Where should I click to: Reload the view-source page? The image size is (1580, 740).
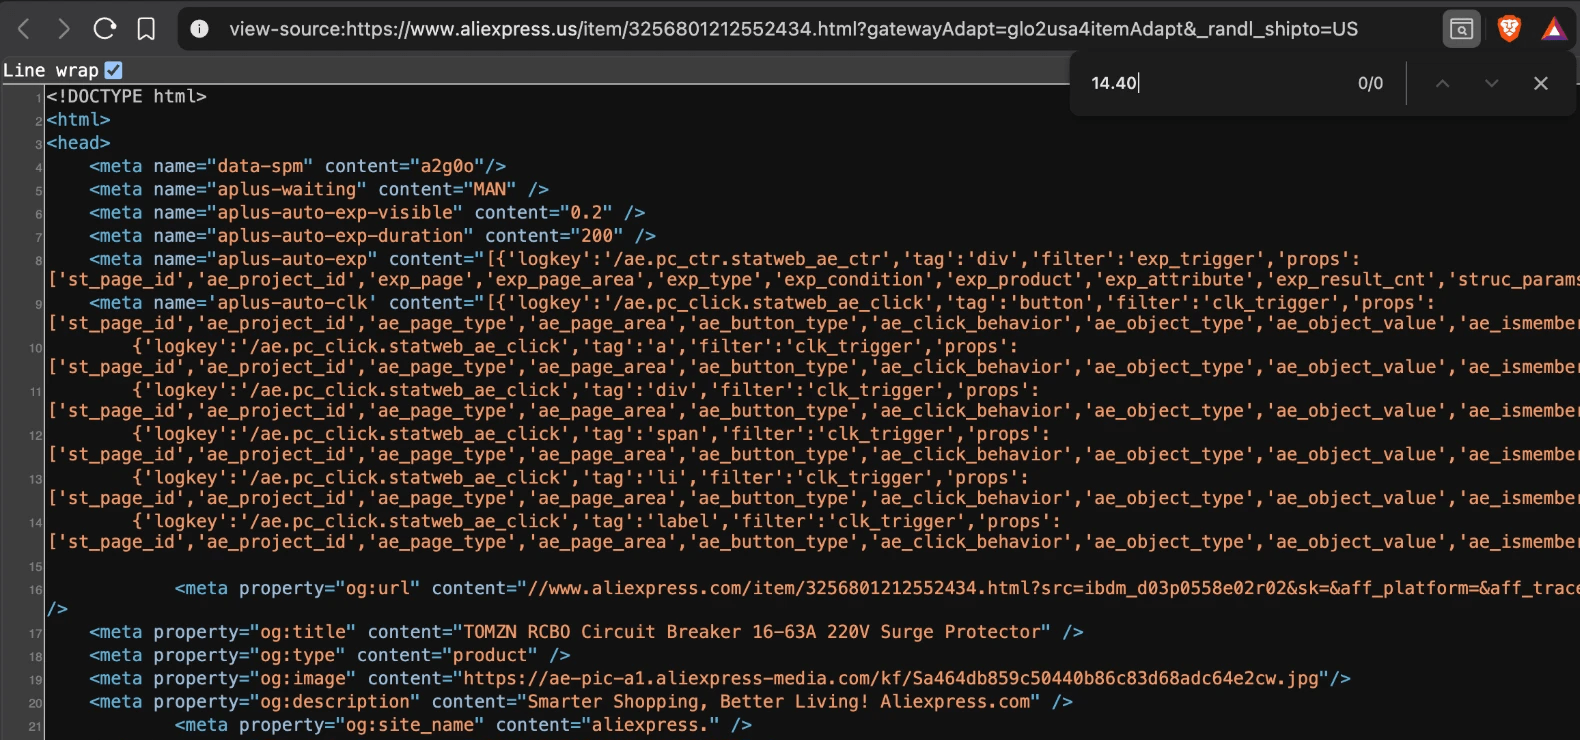pyautogui.click(x=105, y=29)
